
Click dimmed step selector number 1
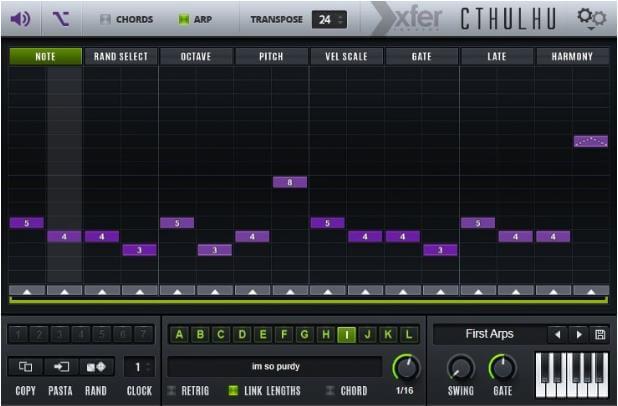coord(18,335)
